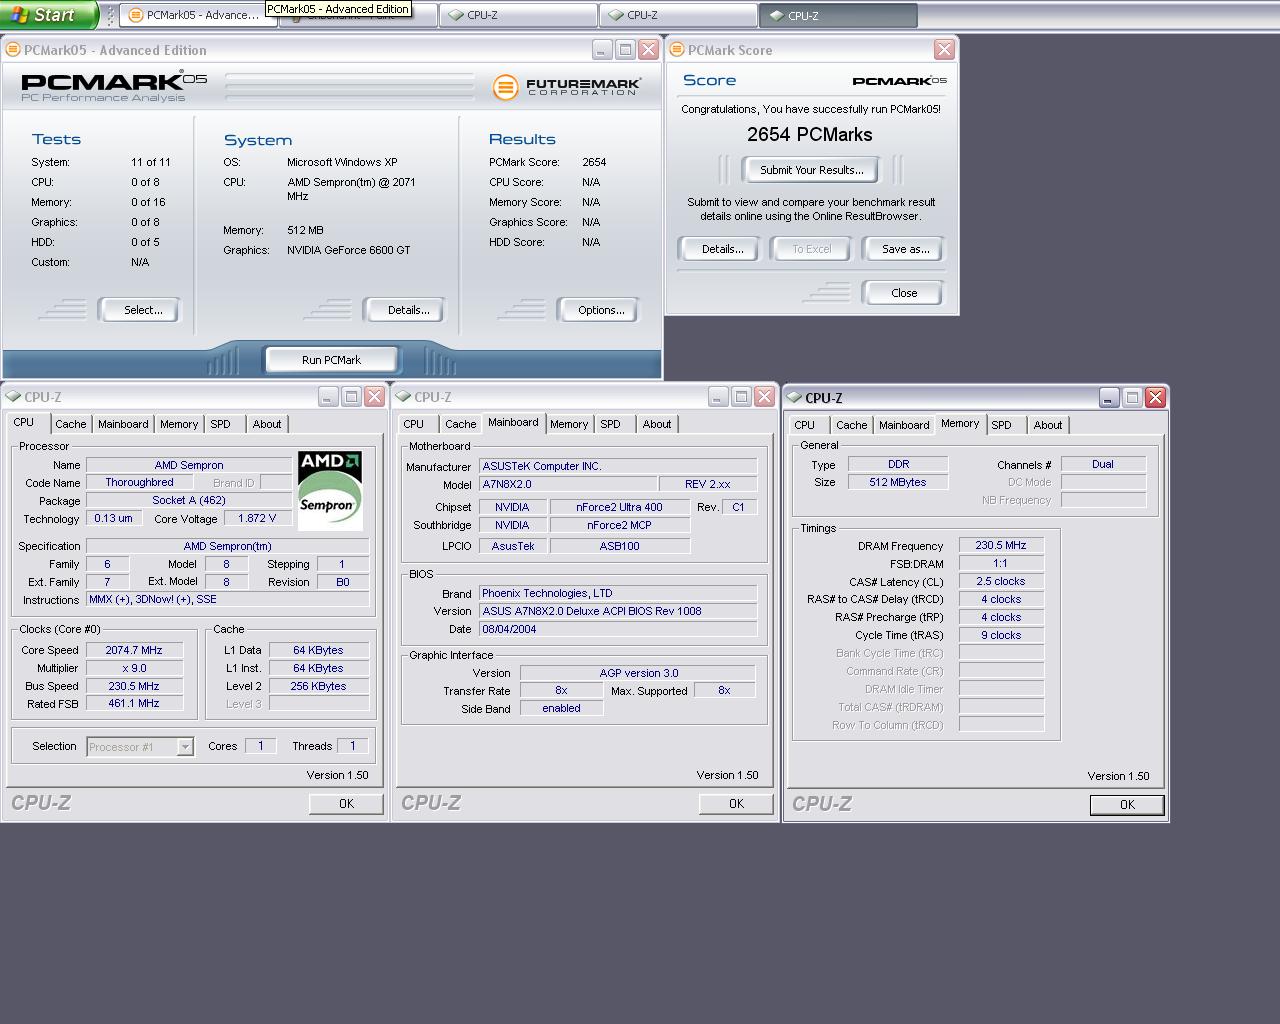Click Close button in PCMark Score
The height and width of the screenshot is (1024, 1280).
[x=903, y=293]
